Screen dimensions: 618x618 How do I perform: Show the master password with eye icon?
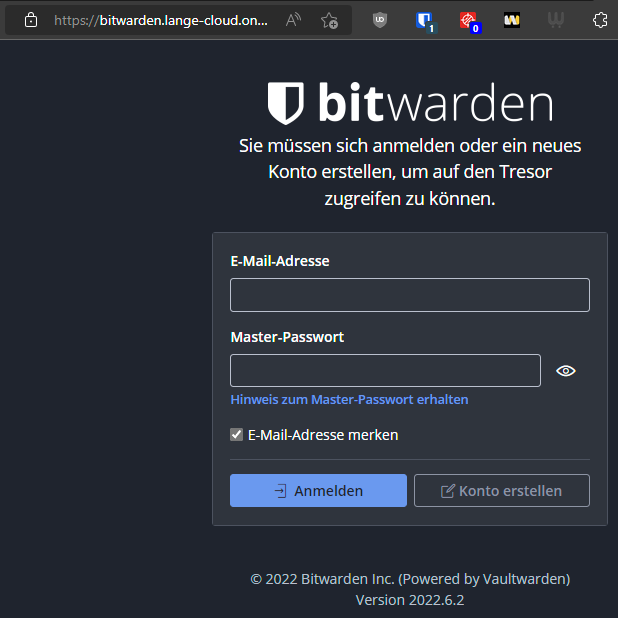point(566,371)
